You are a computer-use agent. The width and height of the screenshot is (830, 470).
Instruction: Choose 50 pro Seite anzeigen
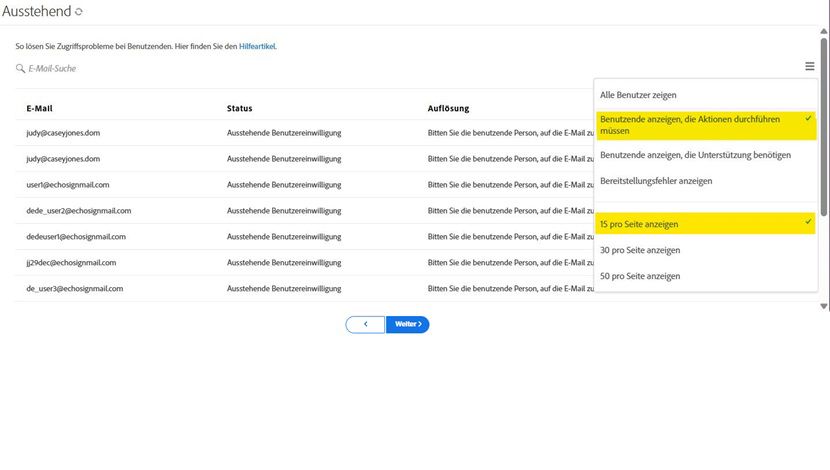(x=640, y=276)
